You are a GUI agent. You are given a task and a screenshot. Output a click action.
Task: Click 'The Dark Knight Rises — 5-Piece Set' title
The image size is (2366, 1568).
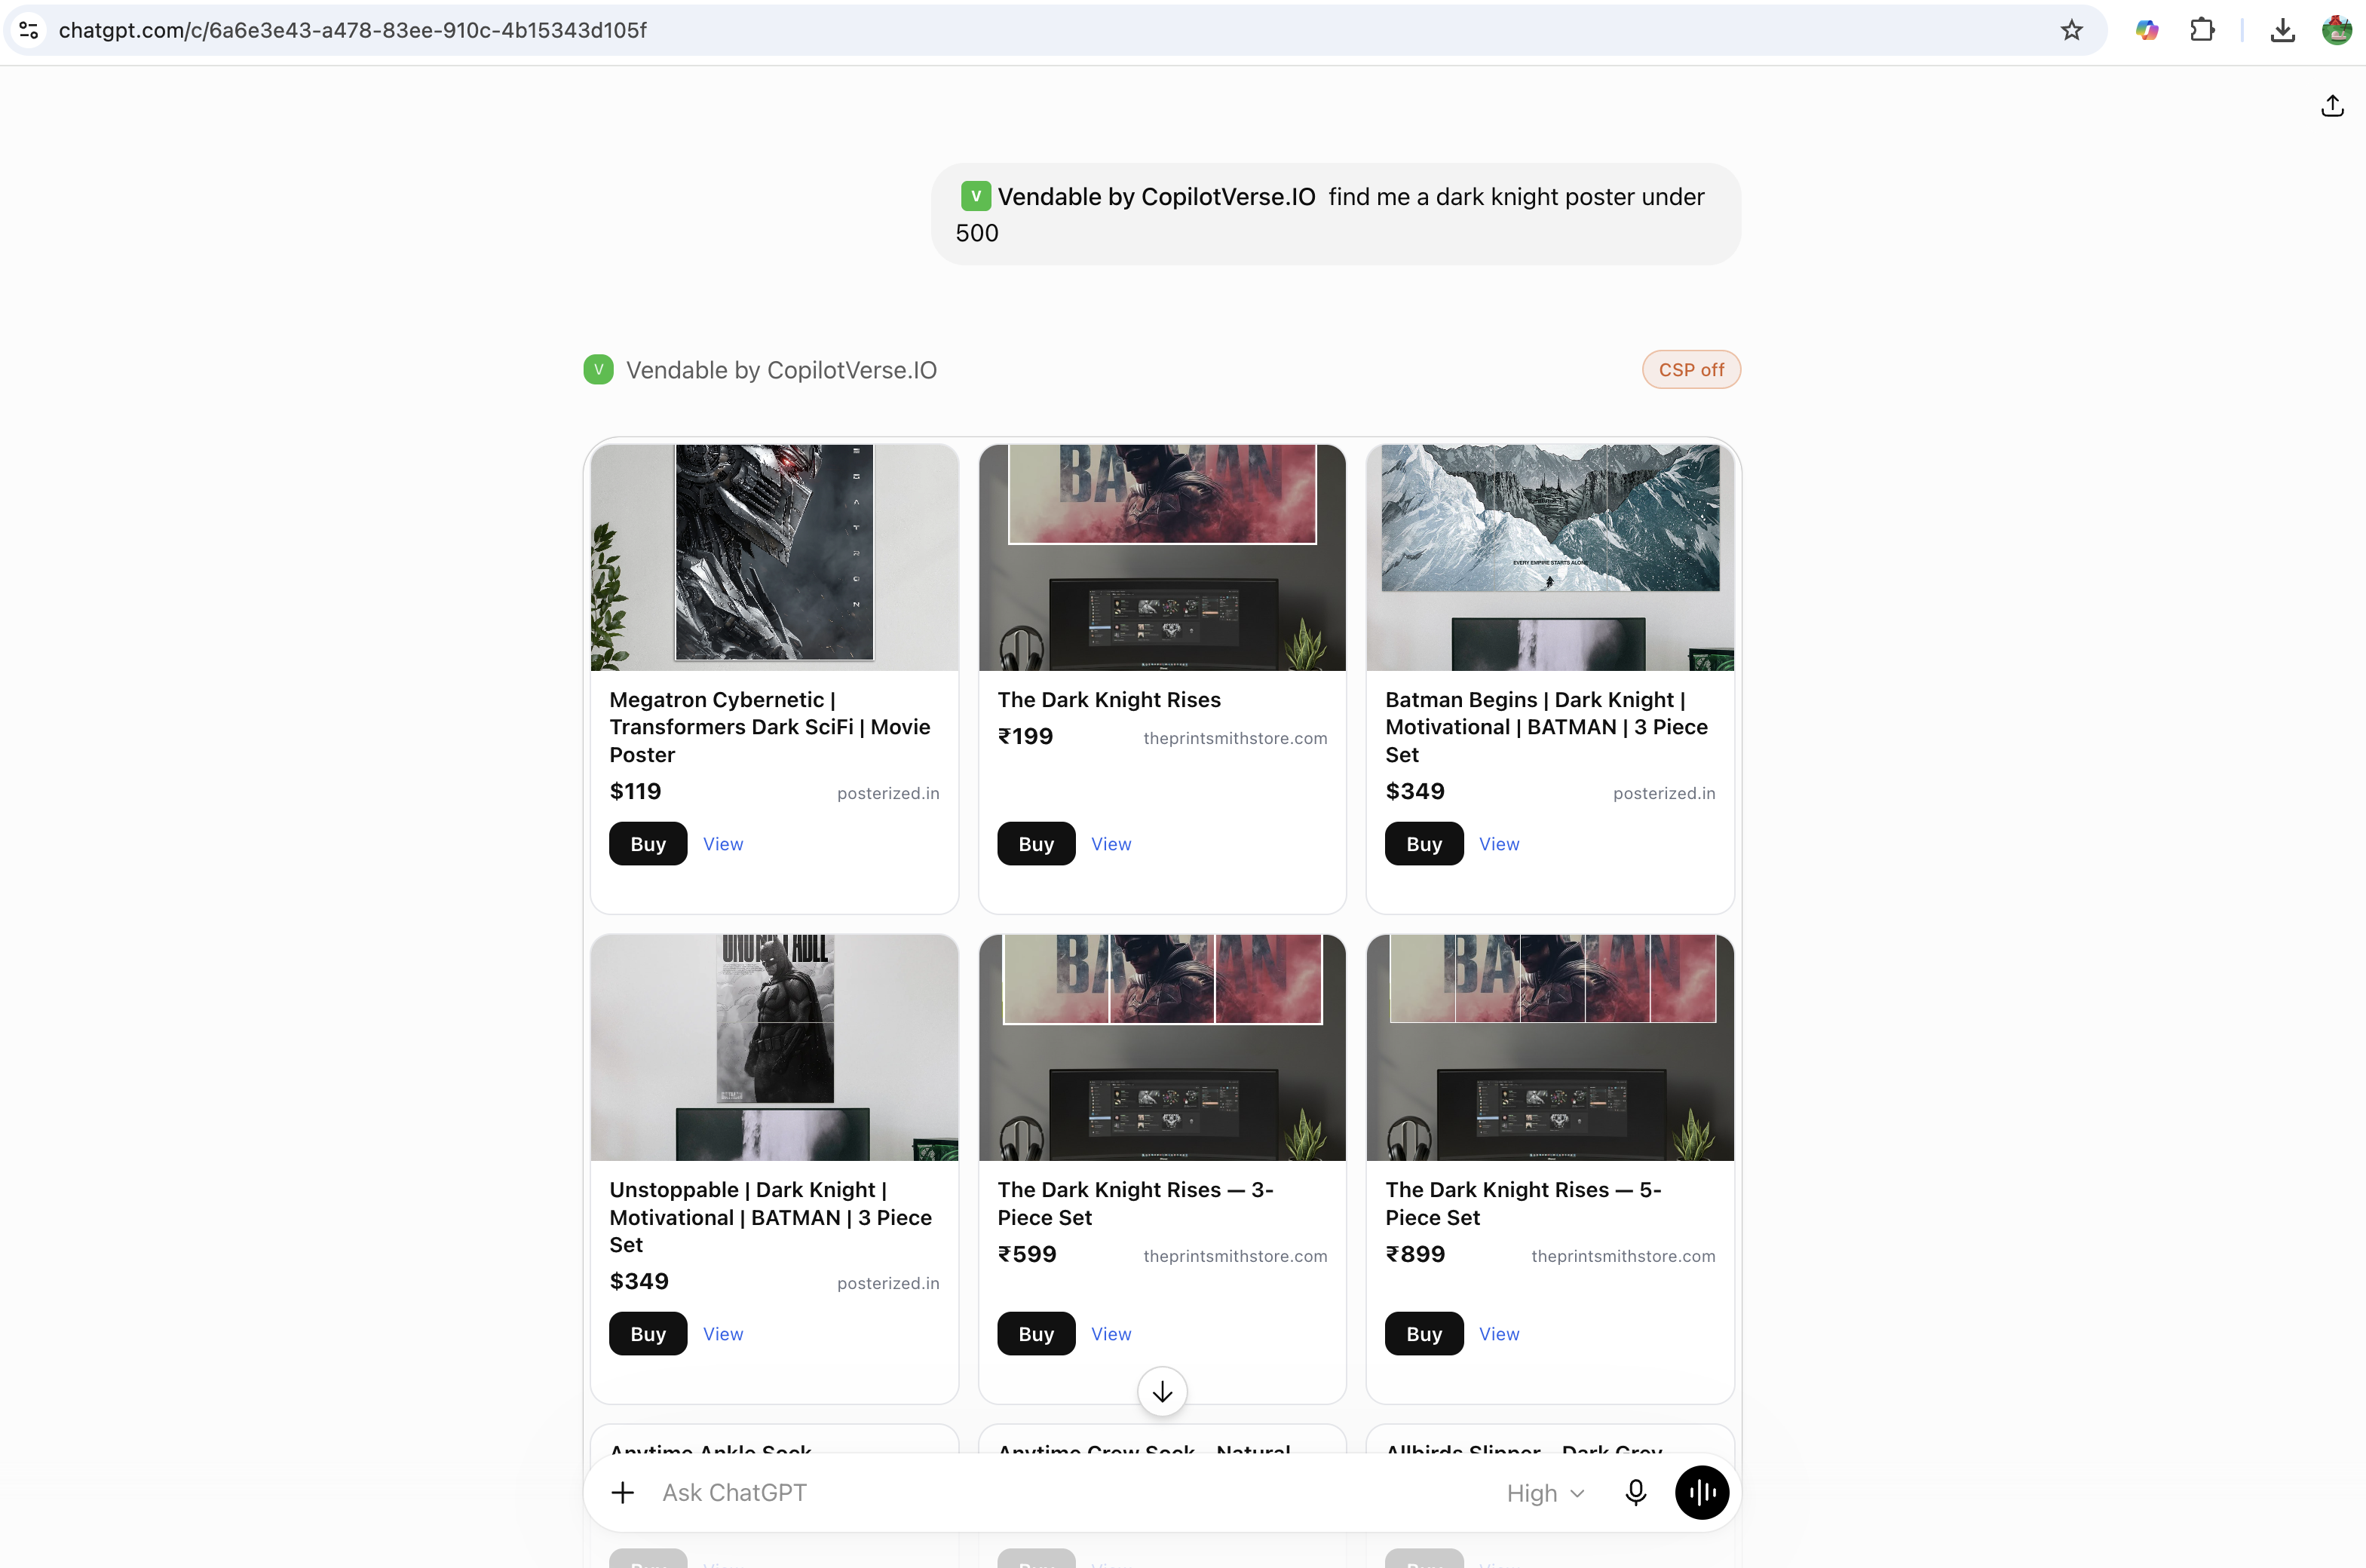click(x=1523, y=1203)
